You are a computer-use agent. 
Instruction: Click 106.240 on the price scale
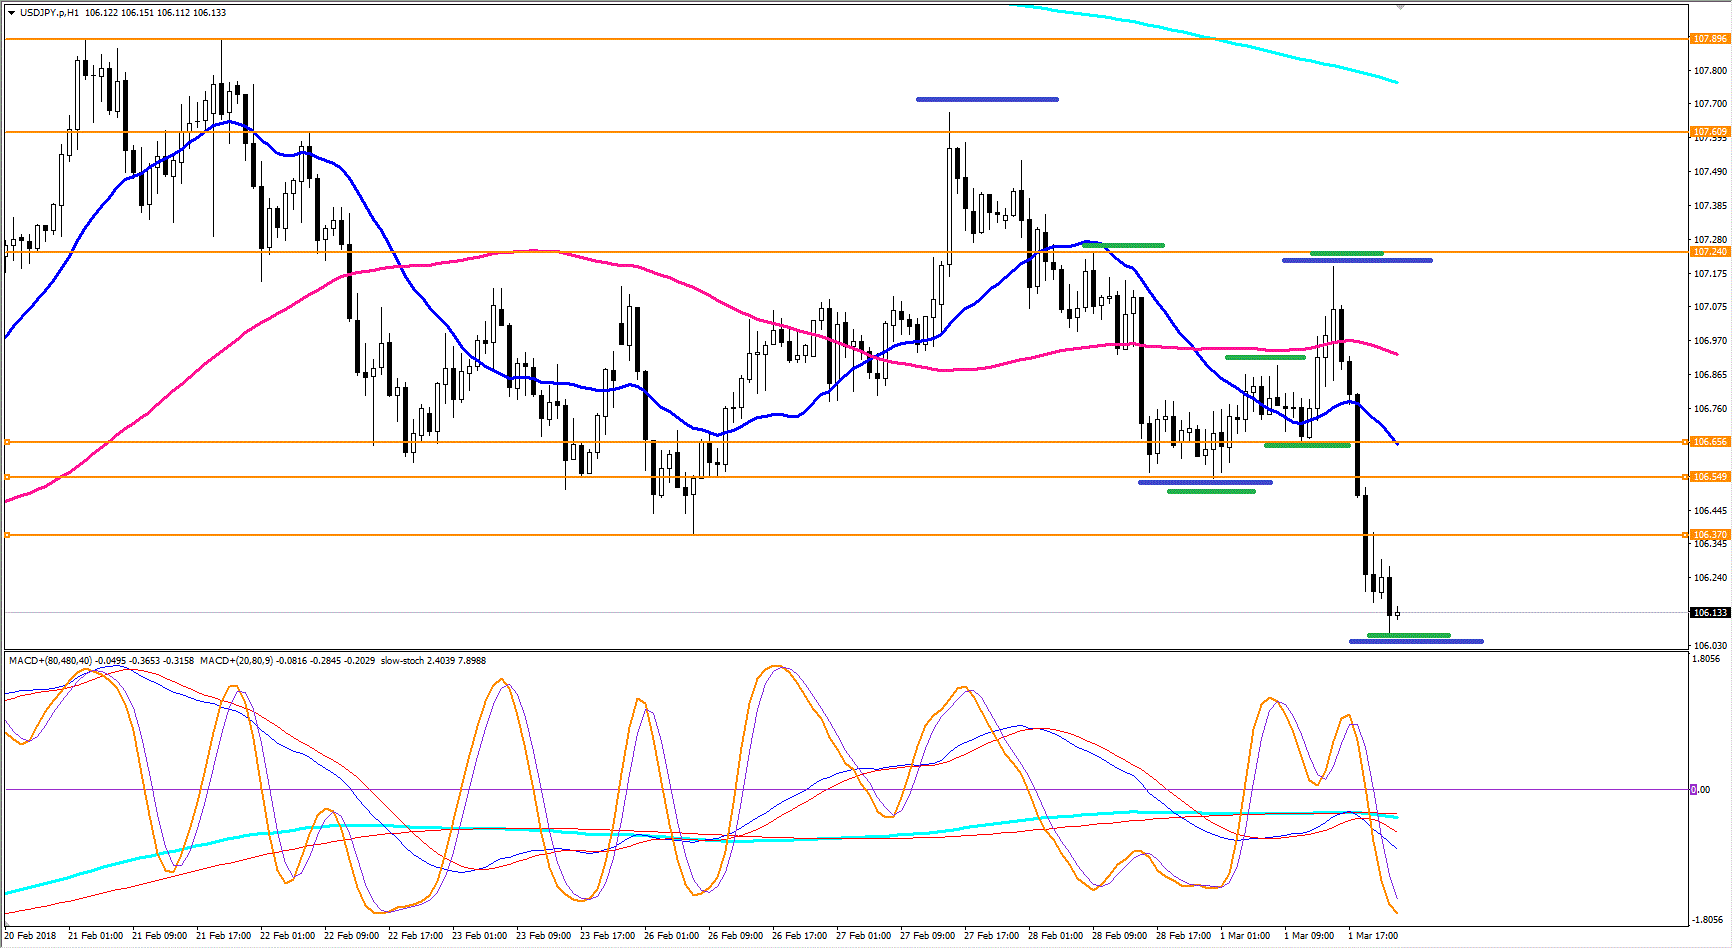pos(1710,578)
